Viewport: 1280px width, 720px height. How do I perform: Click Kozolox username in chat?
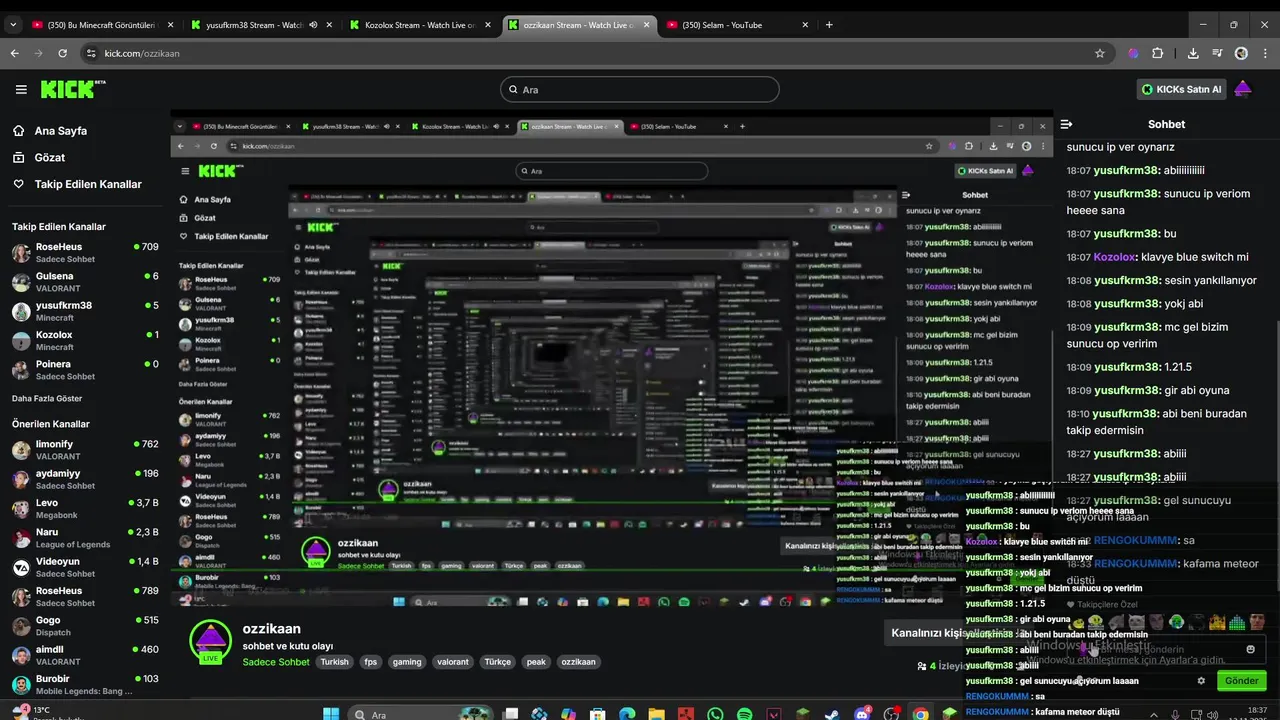click(1115, 257)
